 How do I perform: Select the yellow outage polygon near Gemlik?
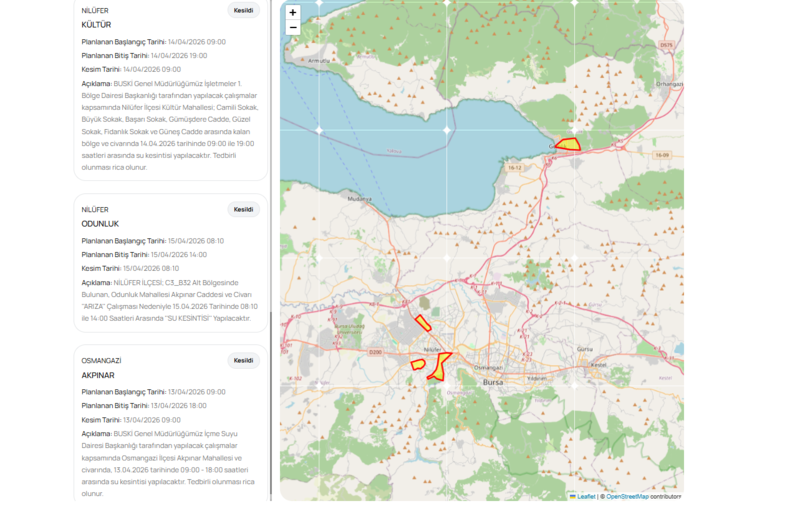click(x=568, y=144)
